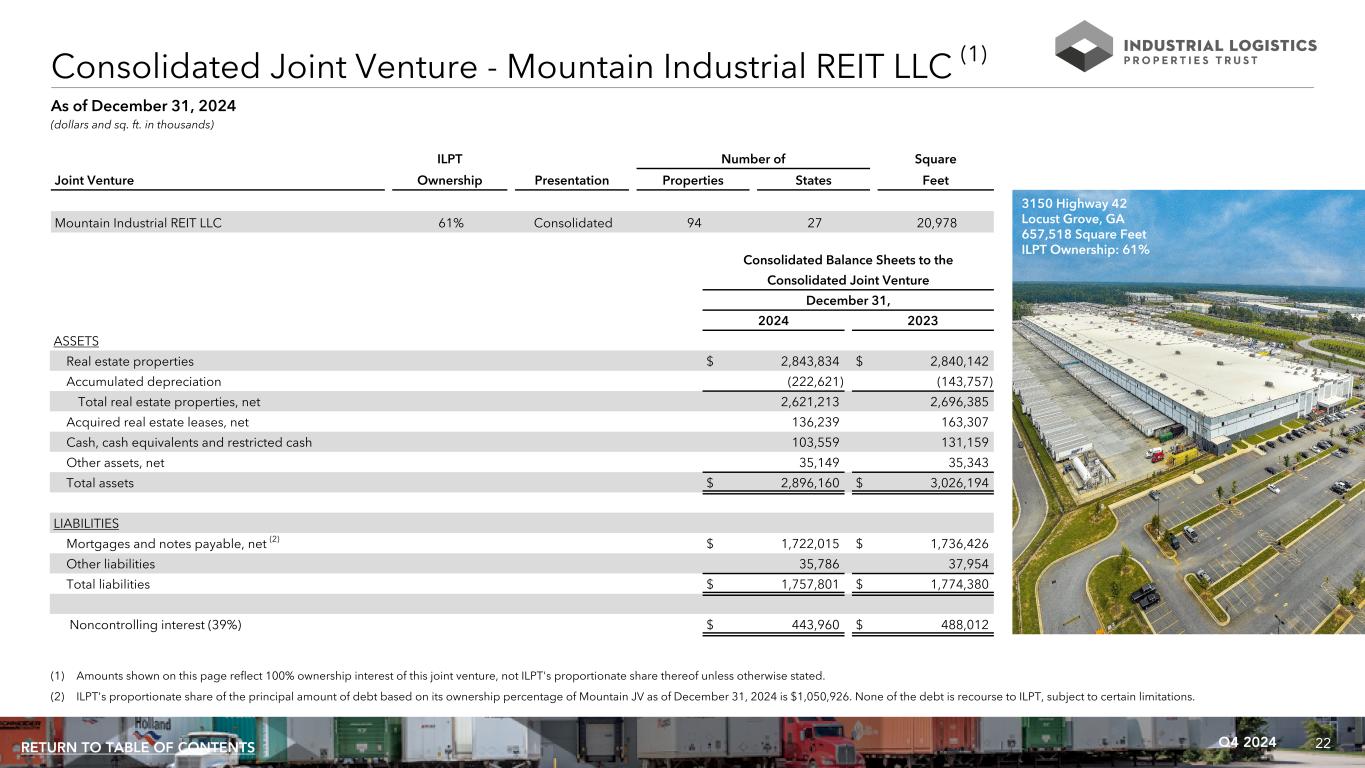
Task: Click footnote (2) about ILPT's proportionate share
Action: click(634, 697)
